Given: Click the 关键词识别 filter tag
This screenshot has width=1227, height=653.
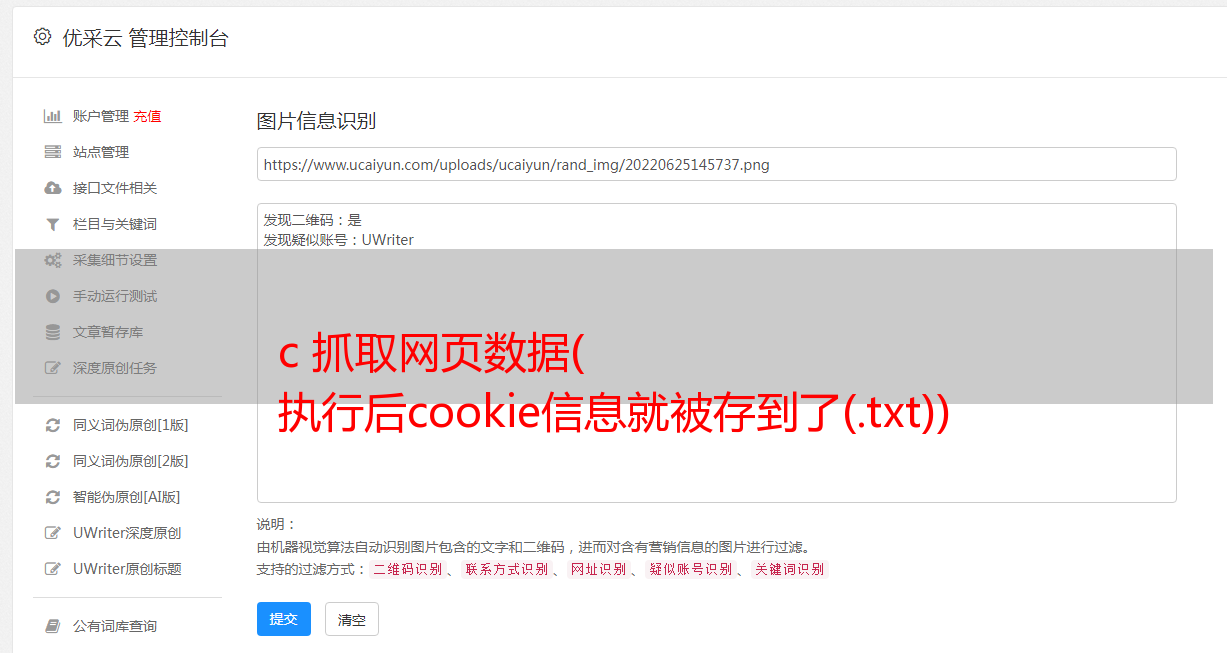Looking at the screenshot, I should click(790, 569).
